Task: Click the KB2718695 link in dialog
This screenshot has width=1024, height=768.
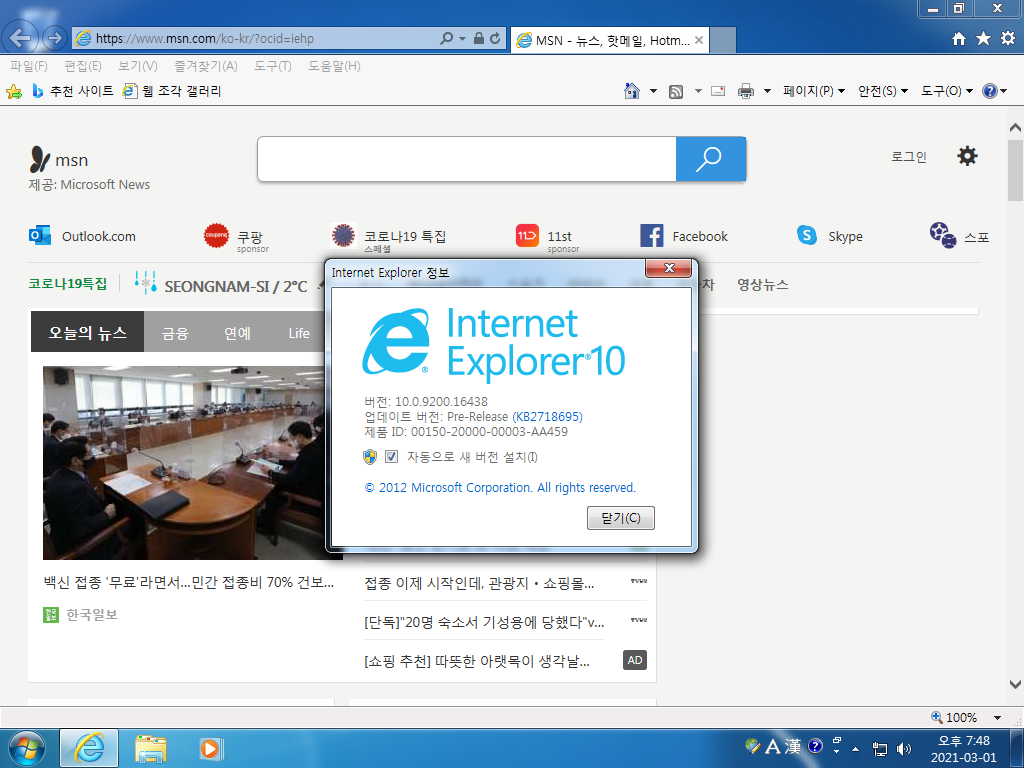Action: [547, 417]
